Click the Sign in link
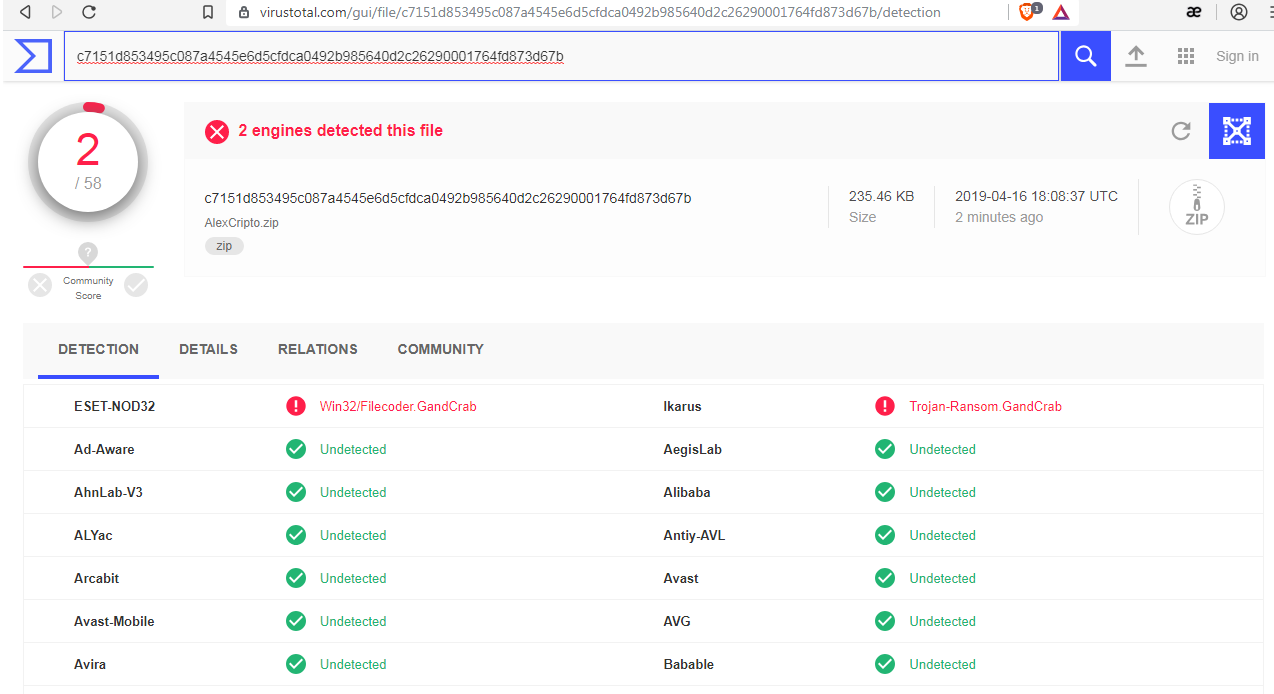This screenshot has width=1274, height=694. pos(1237,56)
